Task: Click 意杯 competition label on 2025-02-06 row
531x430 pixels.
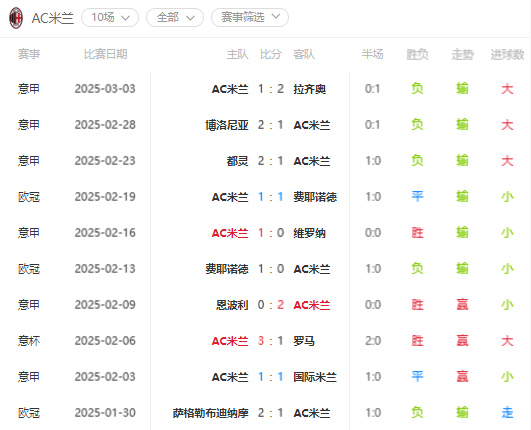Action: click(29, 341)
